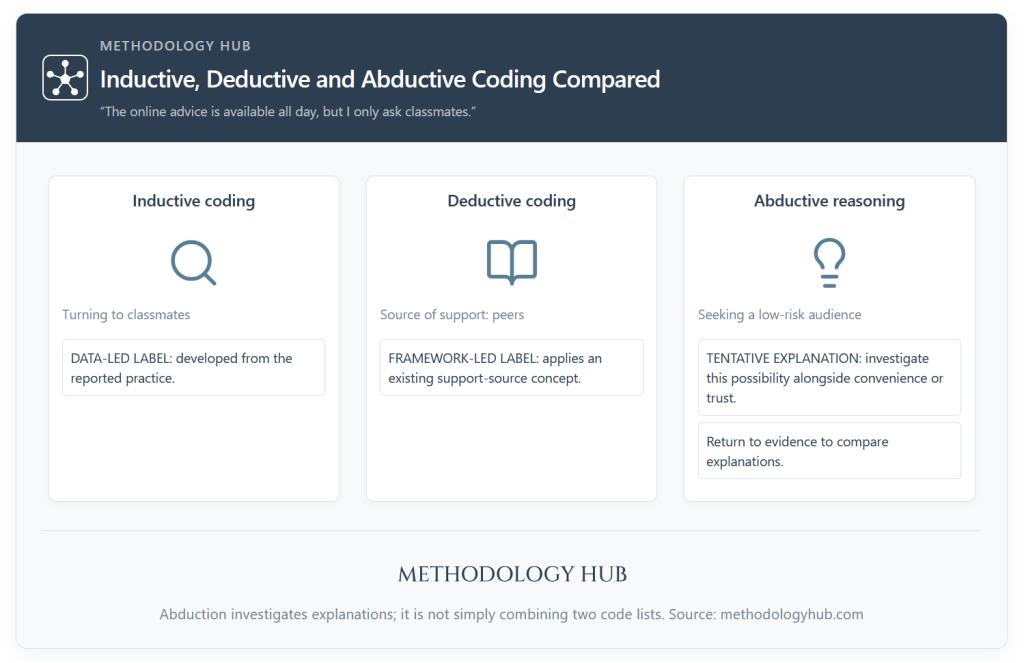The height and width of the screenshot is (663, 1024).
Task: Click the "Inductive, Deductive and Abductive Coding Compared" title
Action: point(379,79)
